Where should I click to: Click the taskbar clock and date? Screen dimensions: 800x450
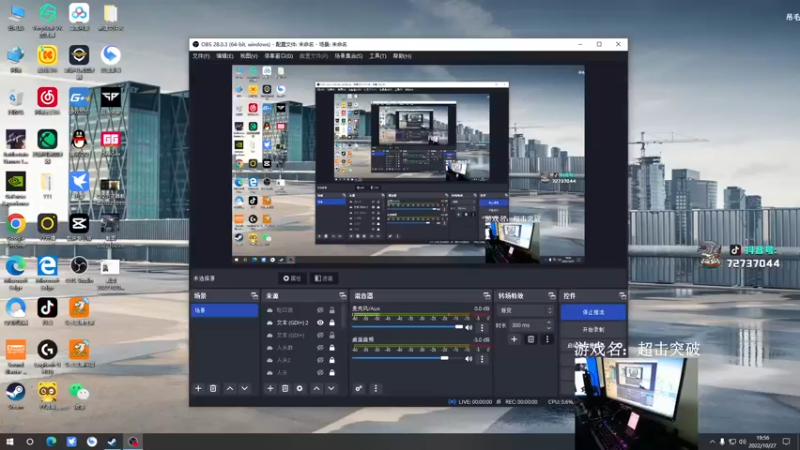762,442
